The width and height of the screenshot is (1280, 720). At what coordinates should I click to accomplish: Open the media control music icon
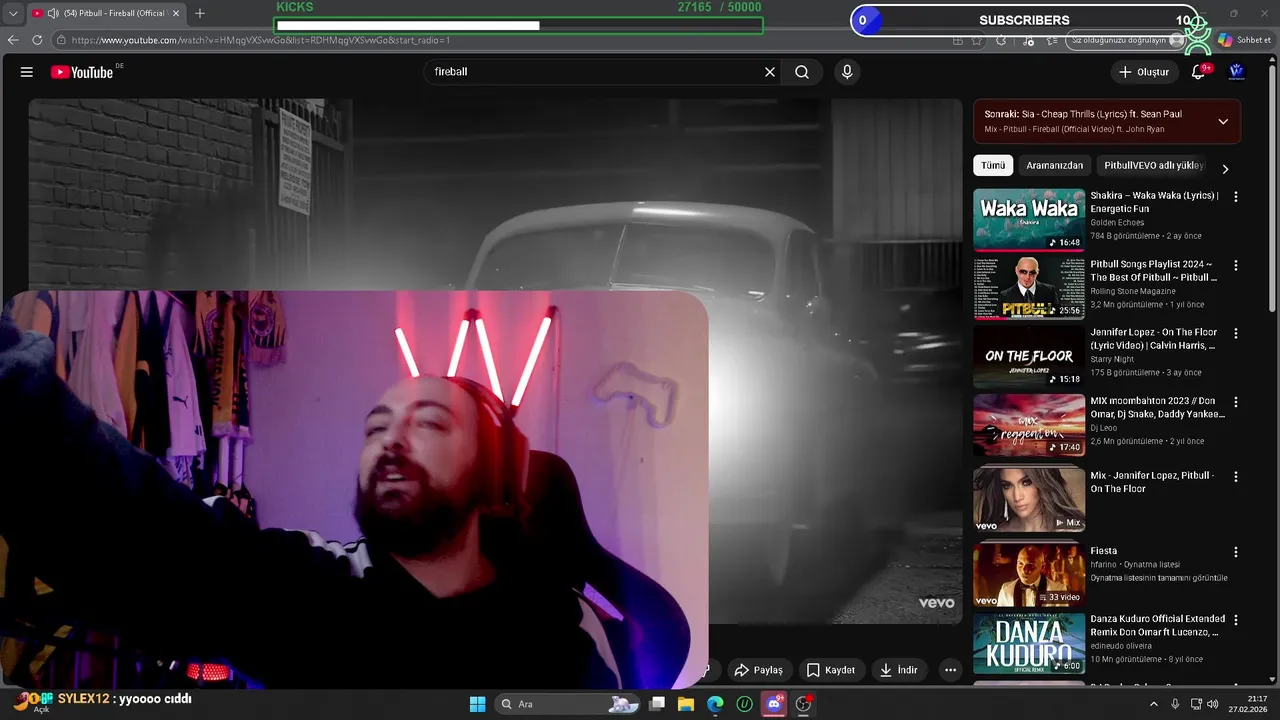point(1028,40)
